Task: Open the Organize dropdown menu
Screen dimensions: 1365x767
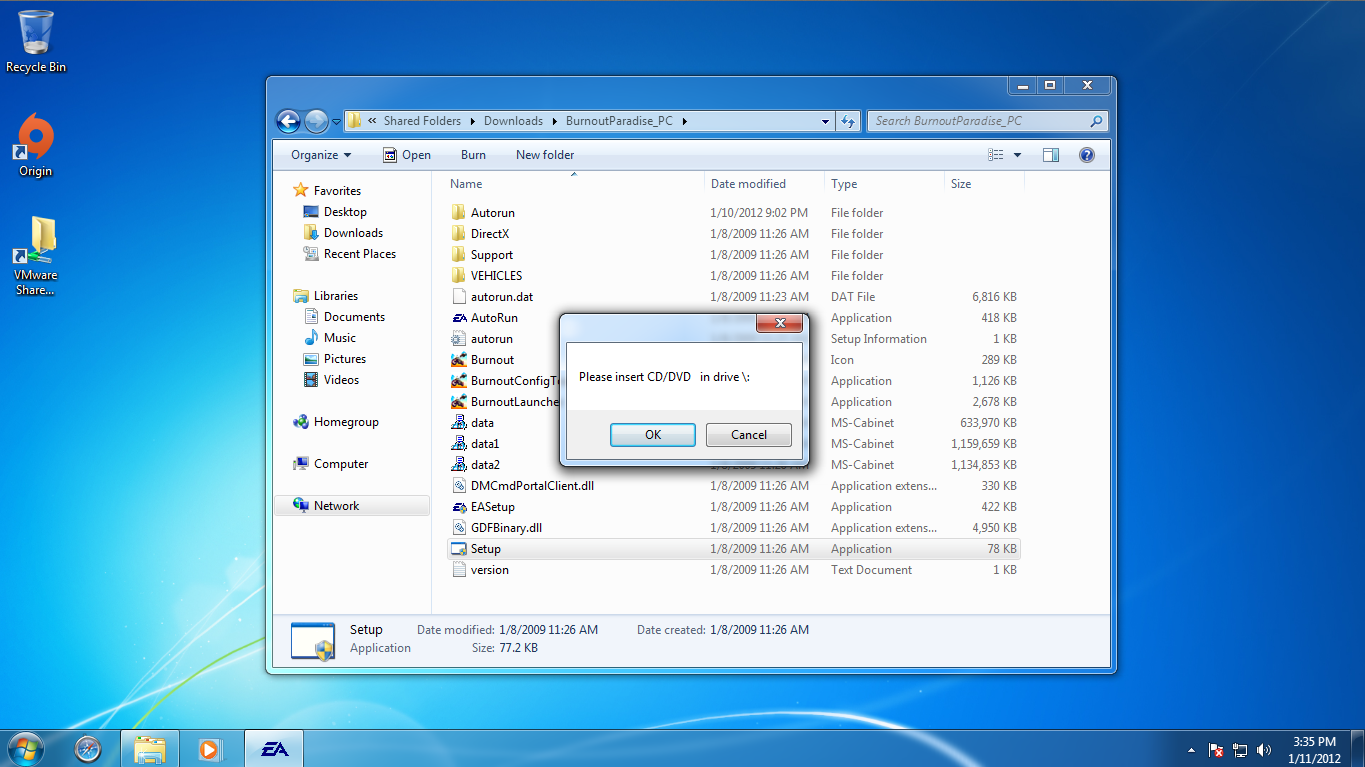Action: pos(321,155)
